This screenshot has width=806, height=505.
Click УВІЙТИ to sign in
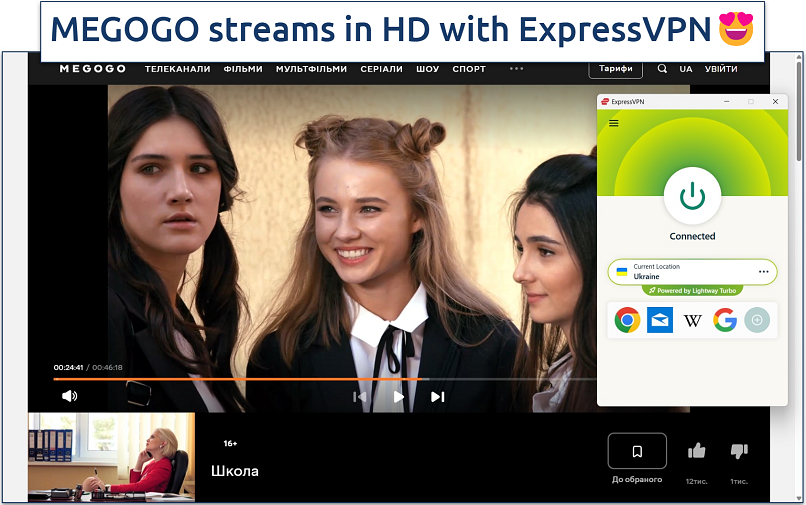point(721,69)
